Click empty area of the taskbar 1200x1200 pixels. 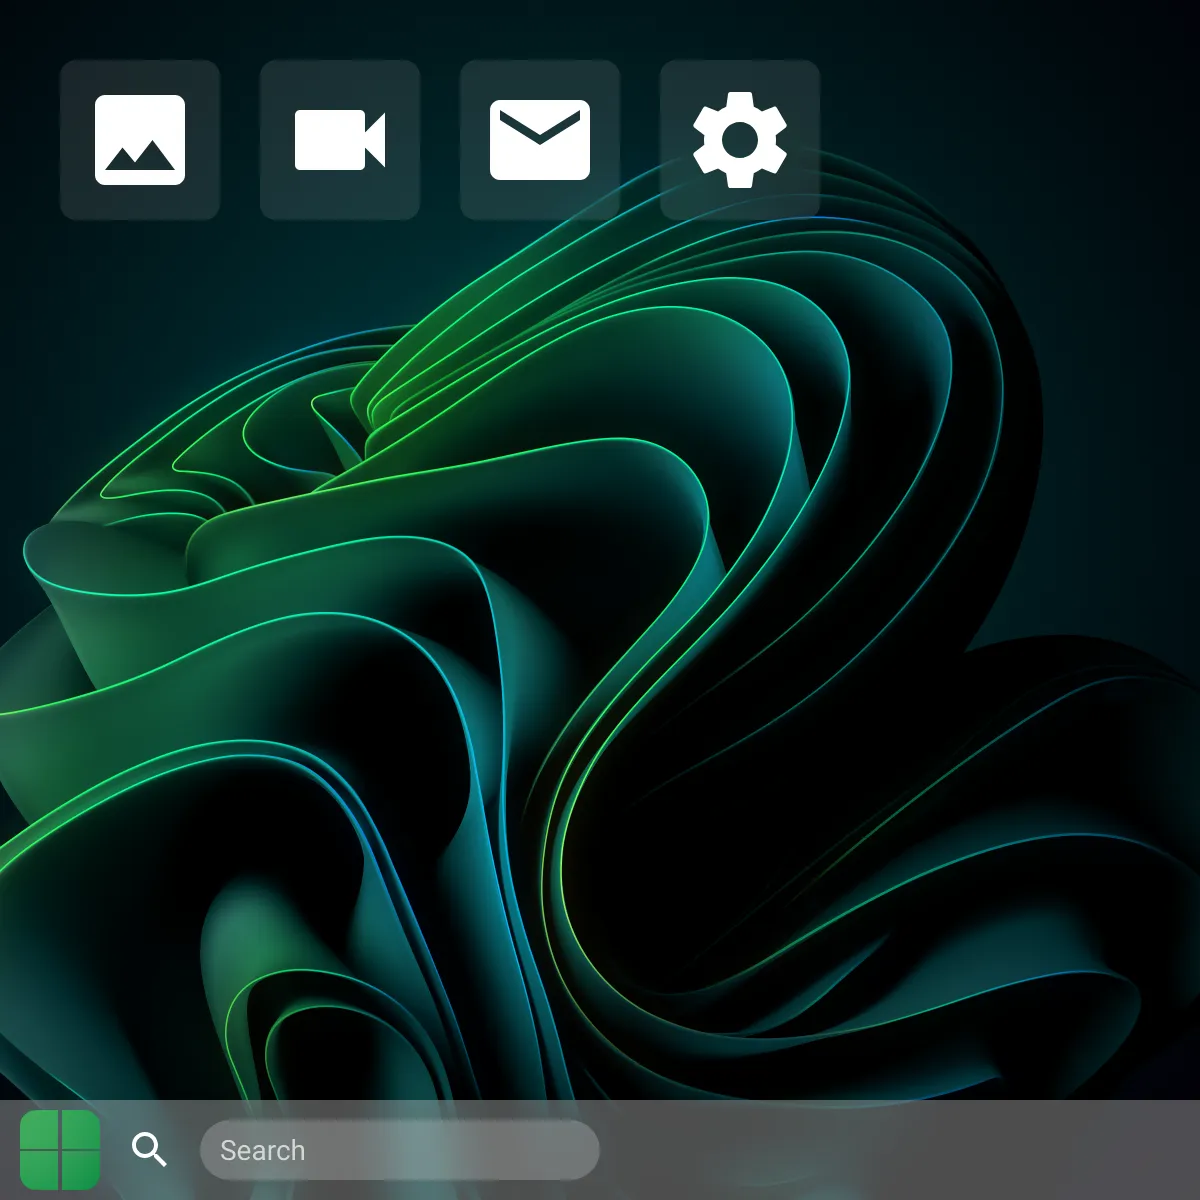click(x=900, y=1150)
